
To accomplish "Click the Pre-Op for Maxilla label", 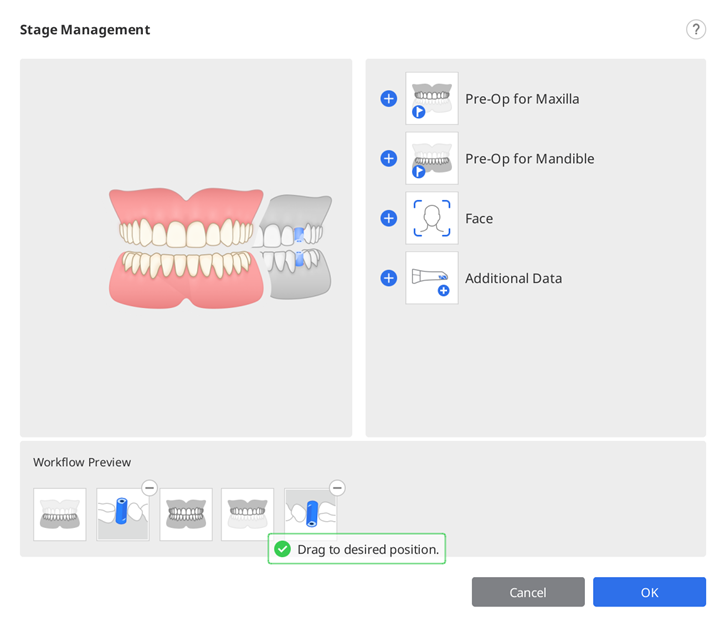I will [x=522, y=99].
